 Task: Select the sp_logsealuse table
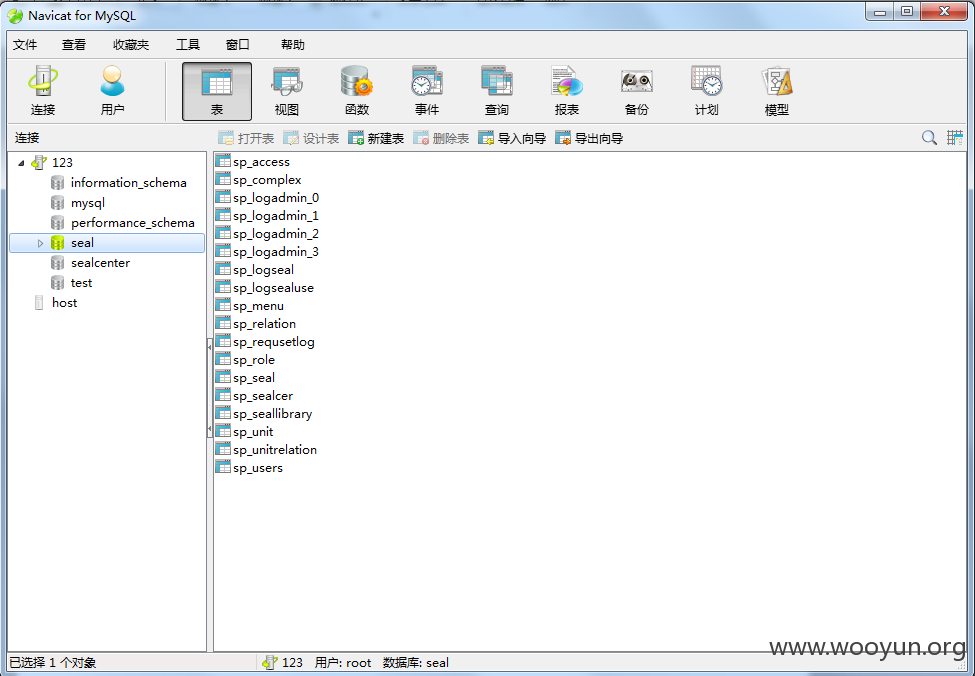pos(274,288)
